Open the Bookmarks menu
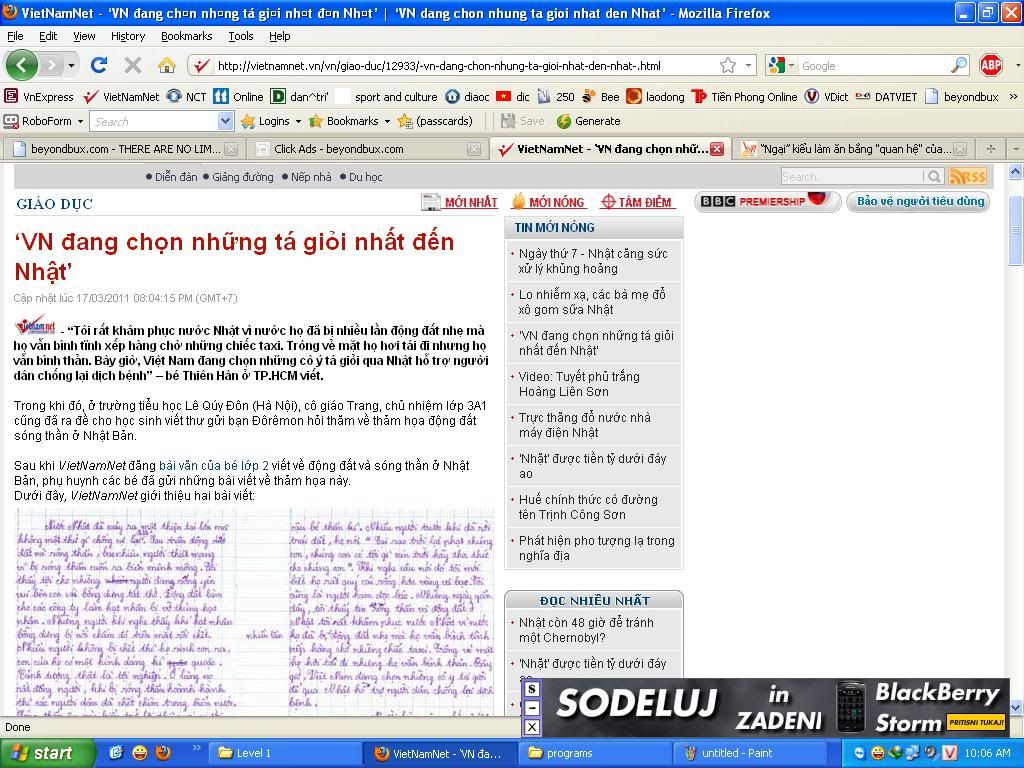Screen dimensions: 1024x768 tap(187, 36)
